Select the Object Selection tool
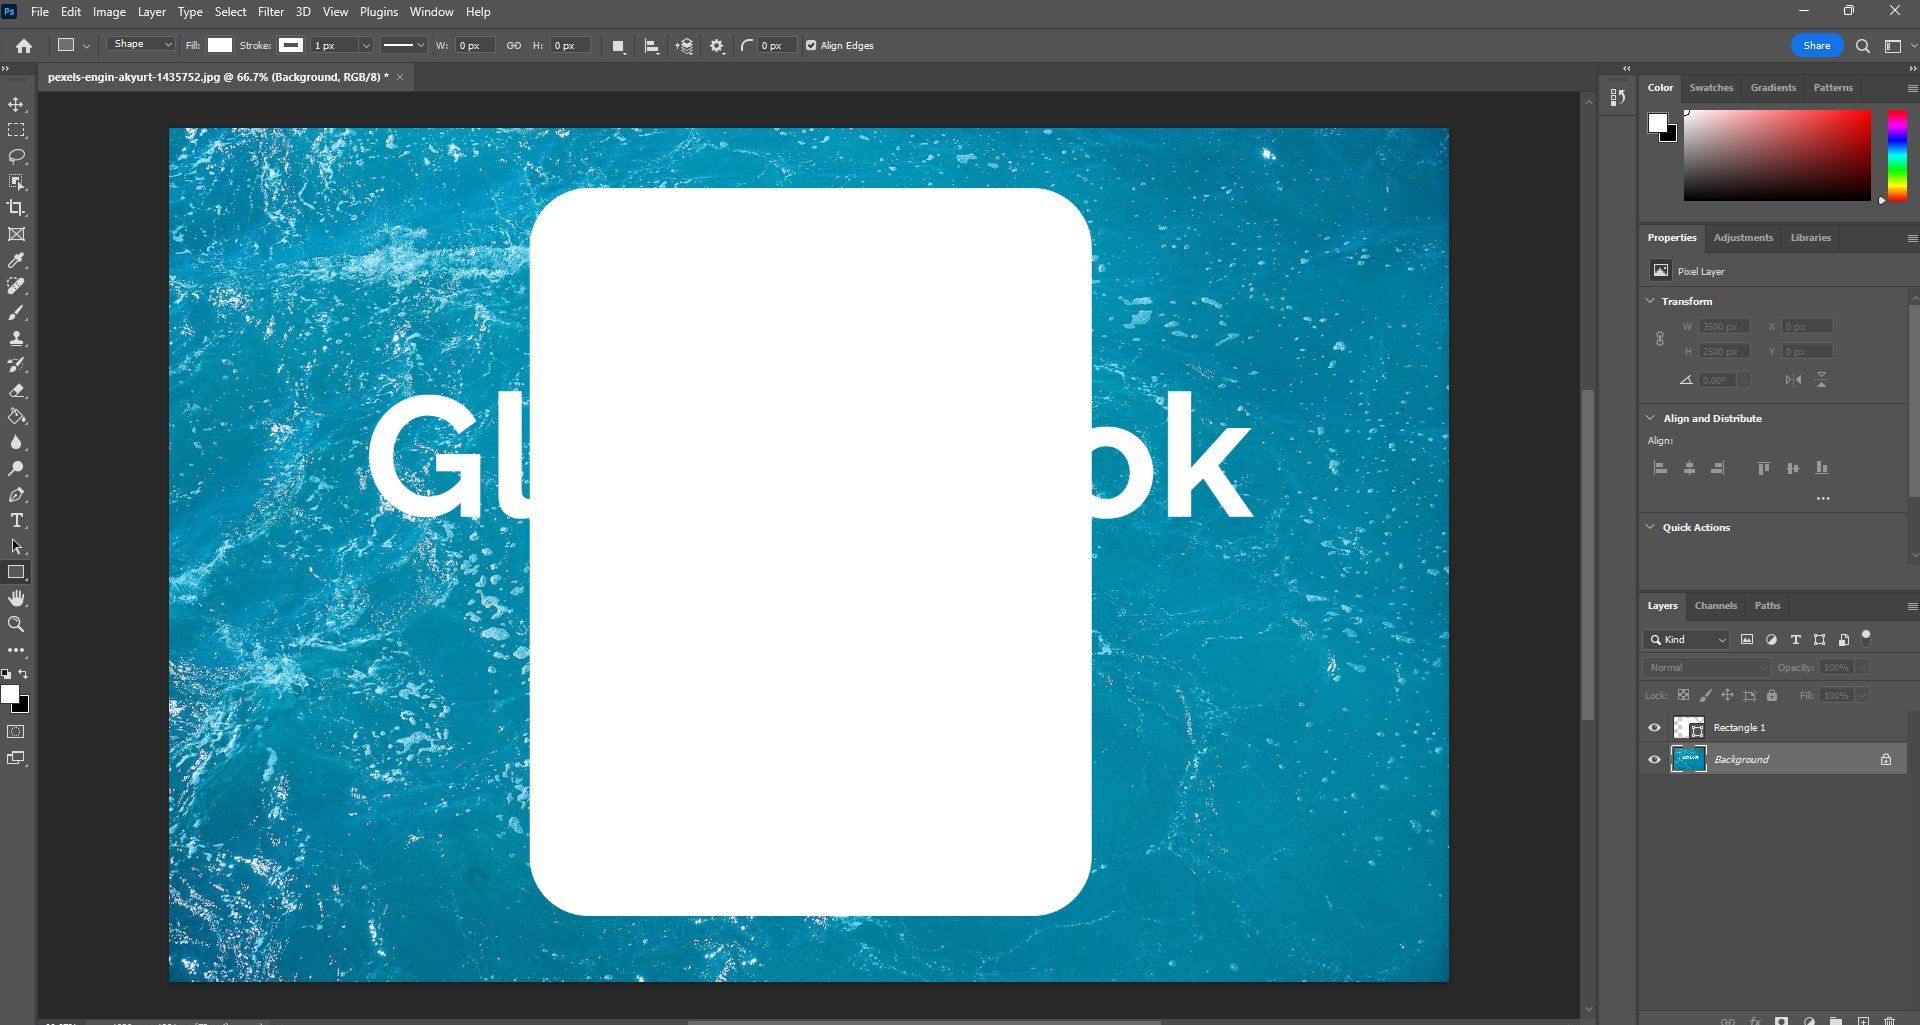1920x1025 pixels. [17, 183]
